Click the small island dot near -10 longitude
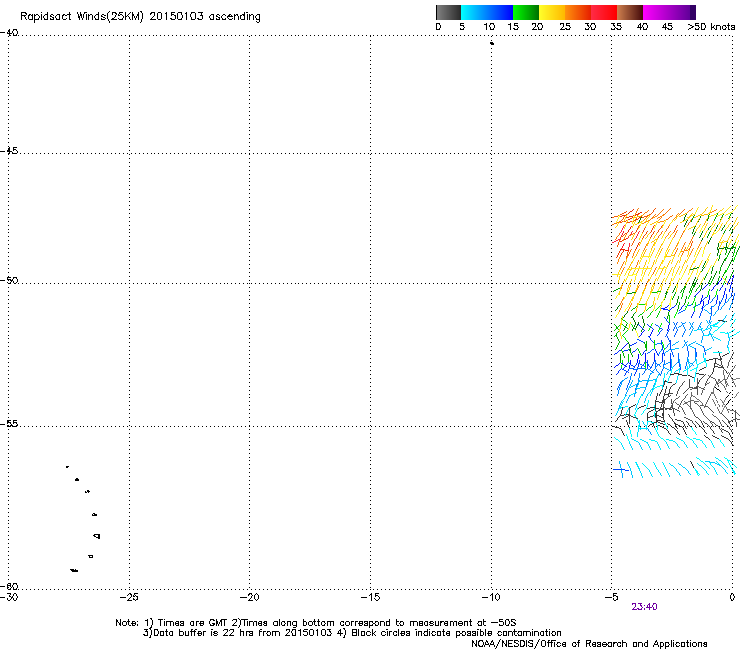The height and width of the screenshot is (650, 740). 492,43
